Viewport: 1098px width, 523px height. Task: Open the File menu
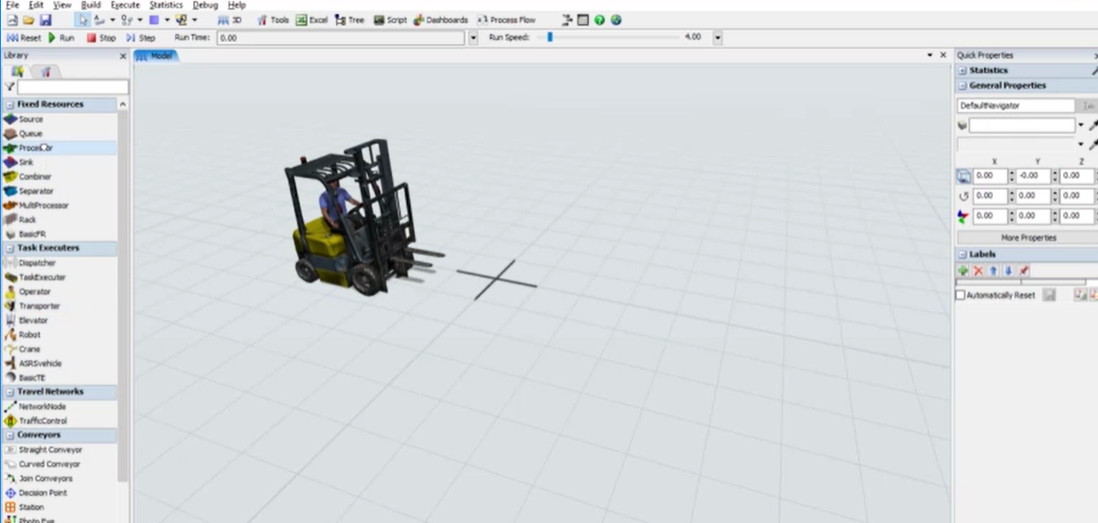(x=12, y=5)
